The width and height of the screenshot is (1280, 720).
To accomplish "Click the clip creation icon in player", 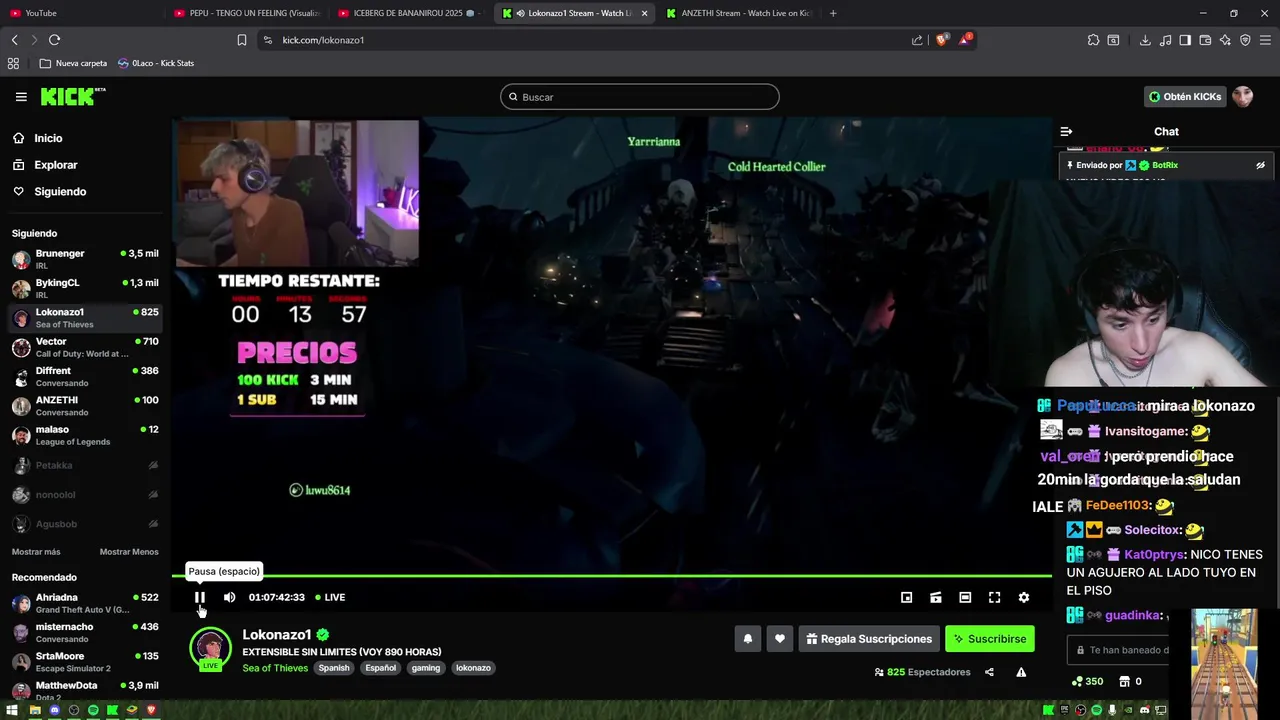I will [935, 597].
